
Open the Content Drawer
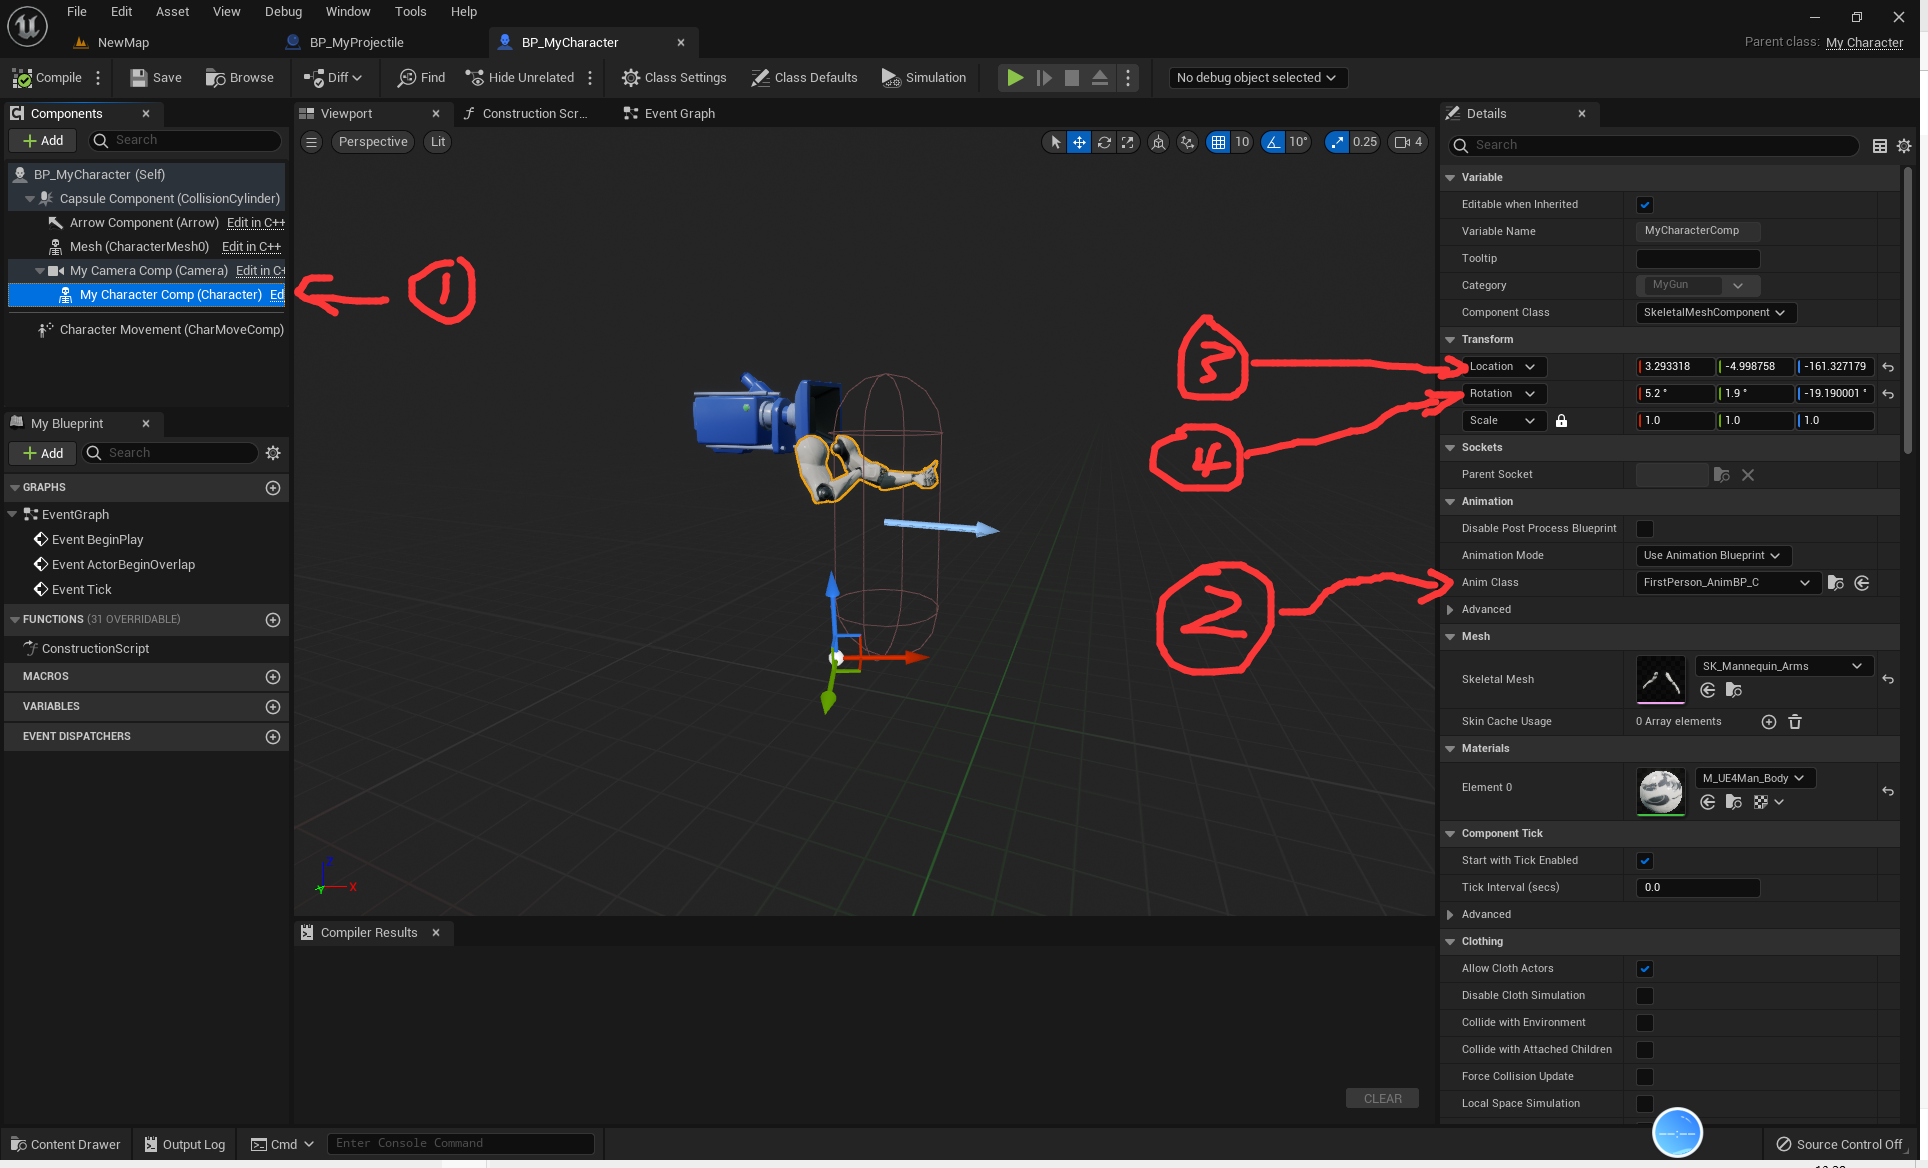coord(65,1144)
